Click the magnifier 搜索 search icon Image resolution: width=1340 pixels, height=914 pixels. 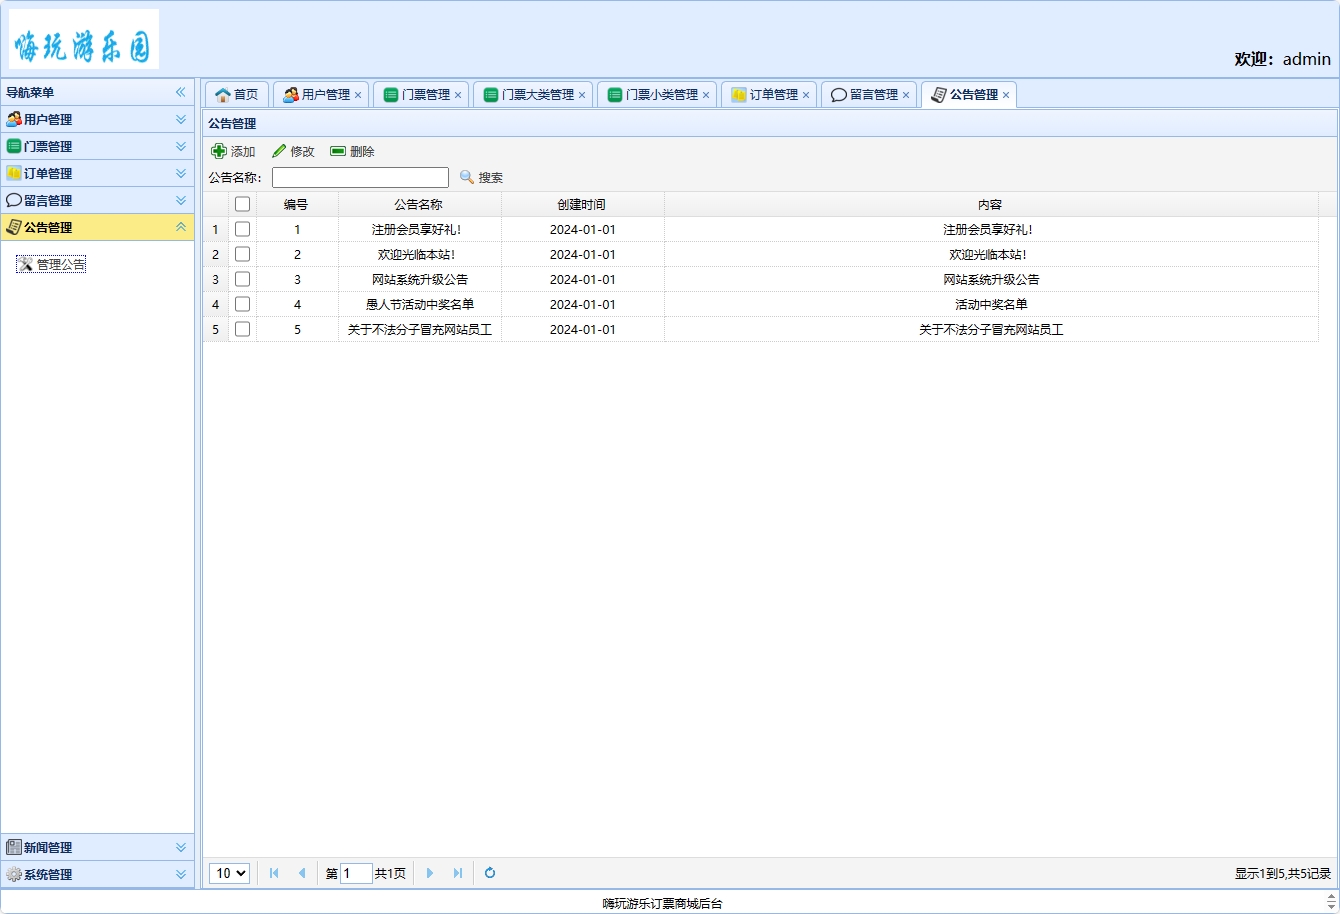point(466,177)
